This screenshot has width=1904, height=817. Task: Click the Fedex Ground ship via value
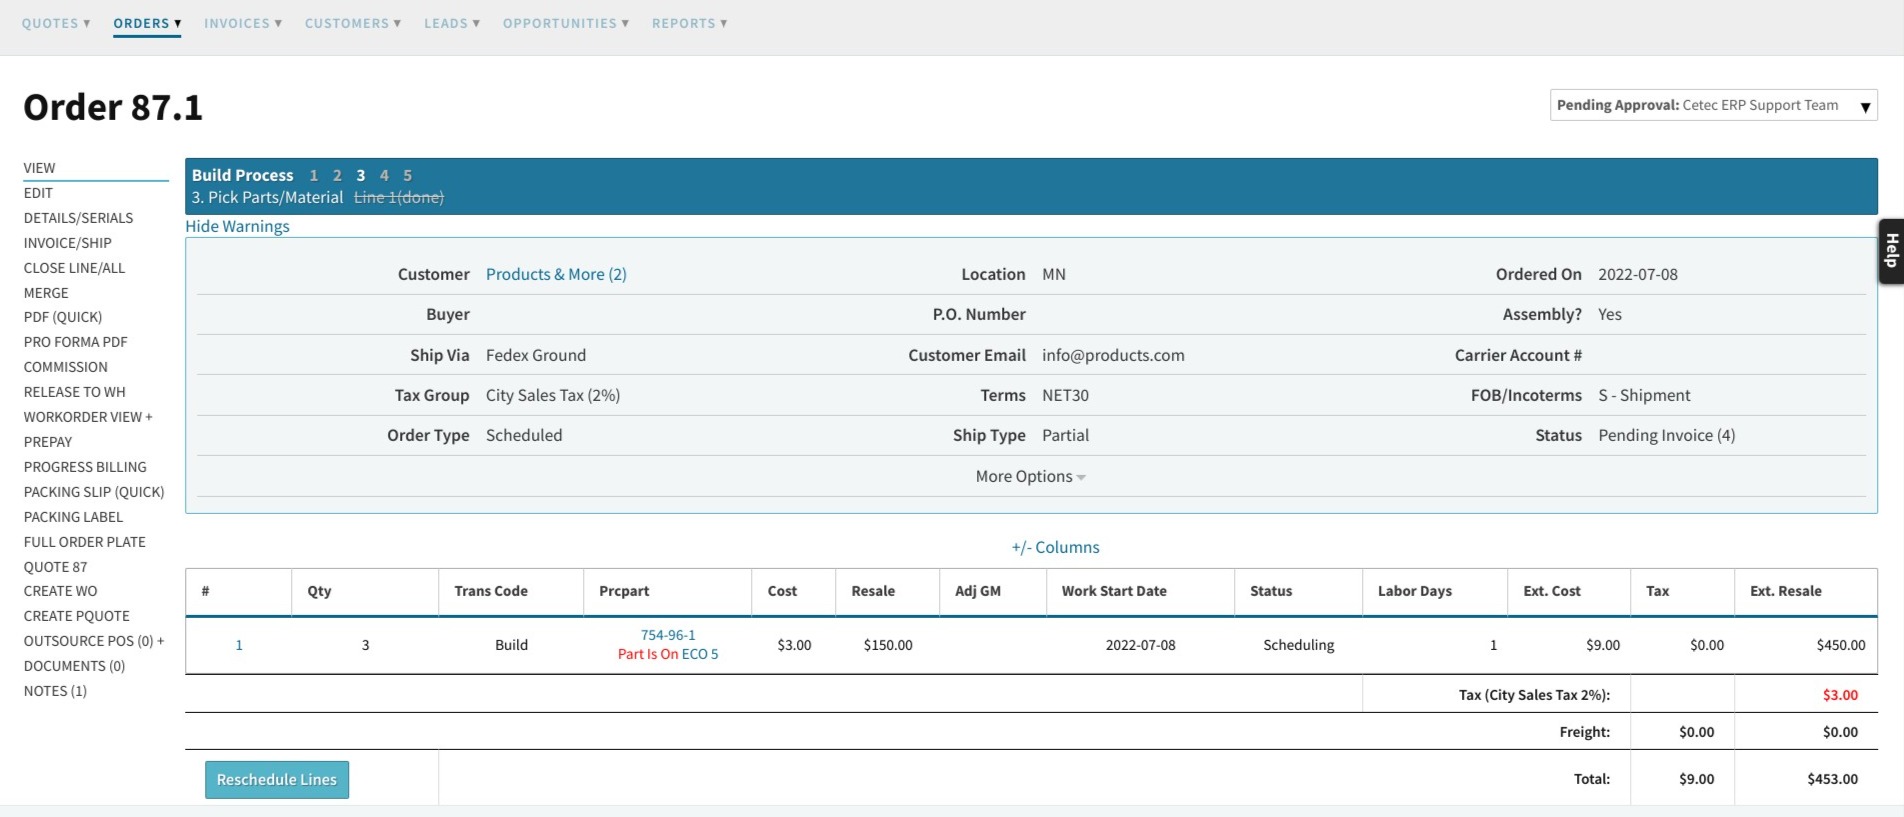[536, 355]
